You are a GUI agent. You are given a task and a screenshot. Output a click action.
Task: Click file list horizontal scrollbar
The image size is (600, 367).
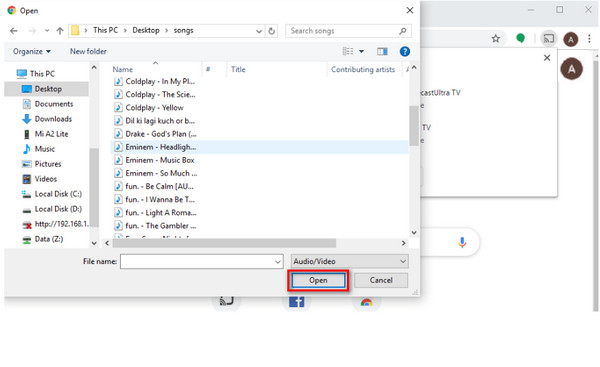click(224, 243)
